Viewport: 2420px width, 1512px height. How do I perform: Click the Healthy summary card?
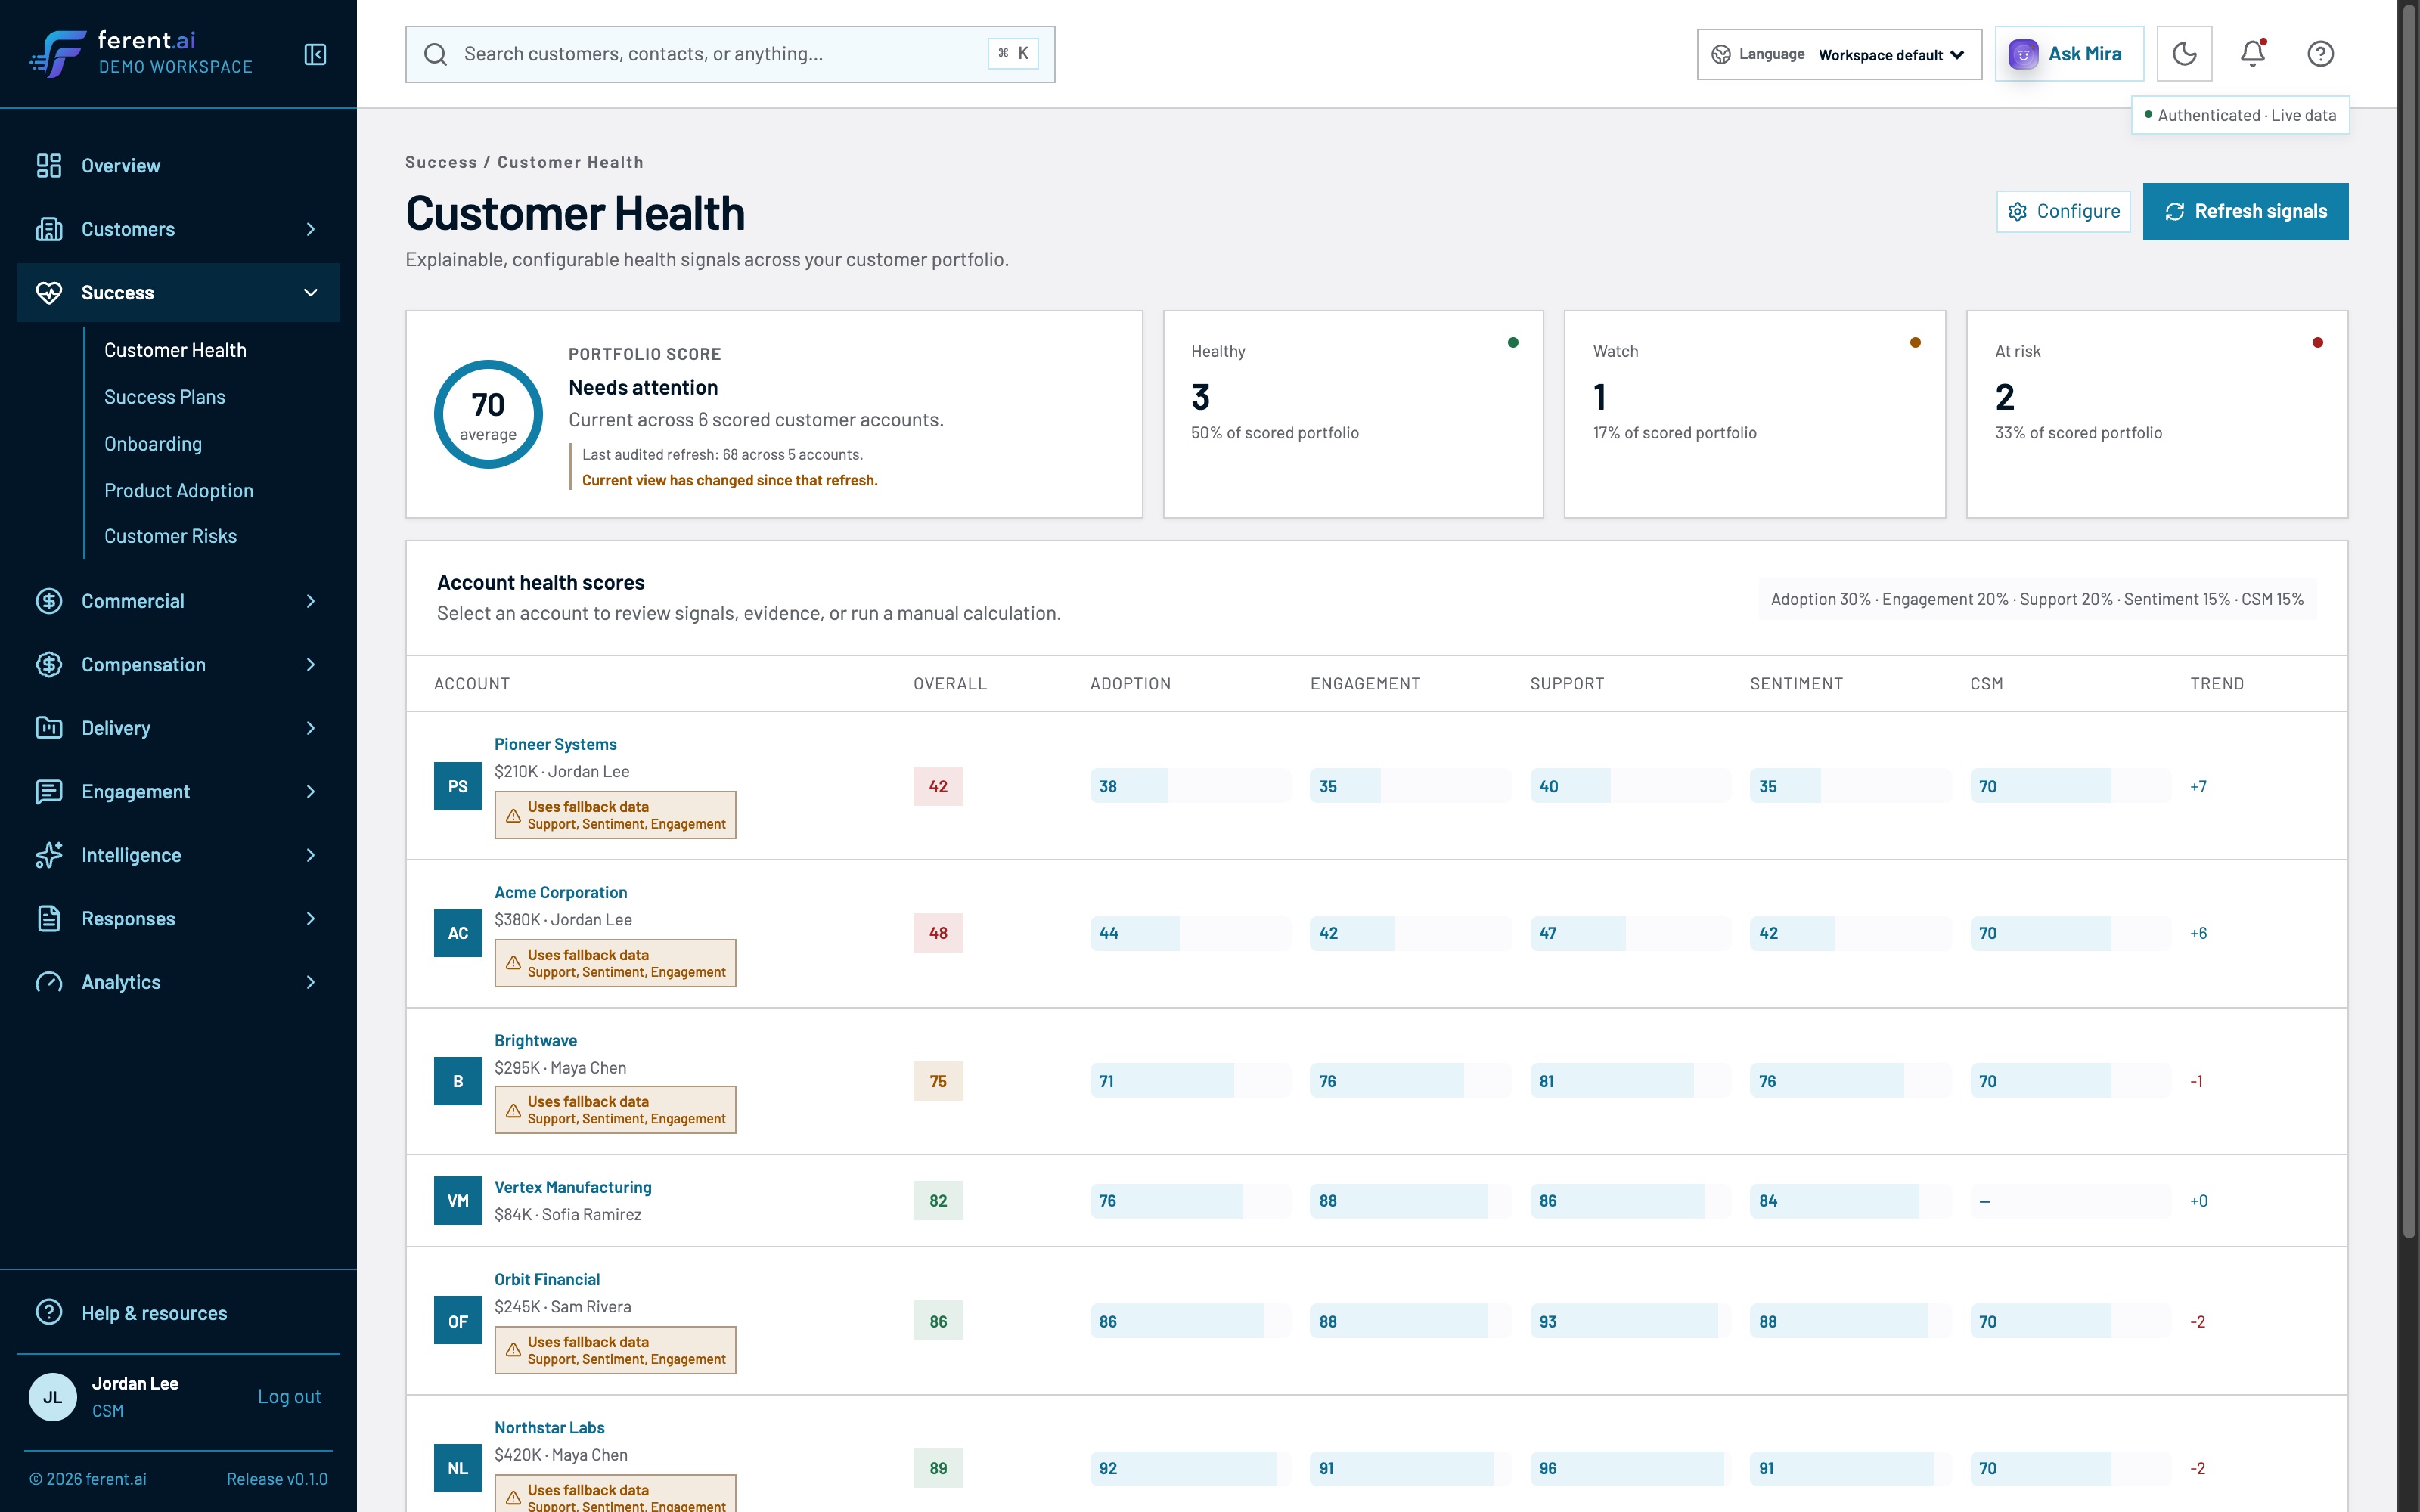coord(1353,414)
